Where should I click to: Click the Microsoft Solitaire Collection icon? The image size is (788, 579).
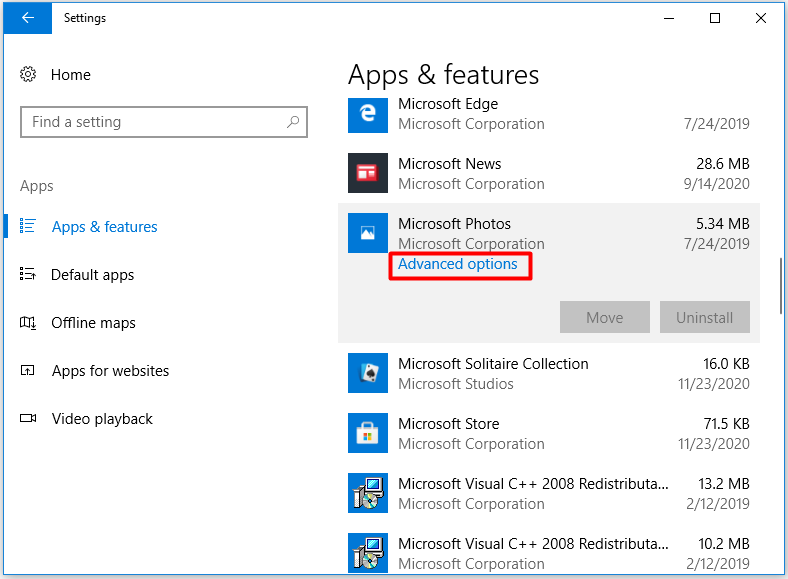click(x=368, y=373)
